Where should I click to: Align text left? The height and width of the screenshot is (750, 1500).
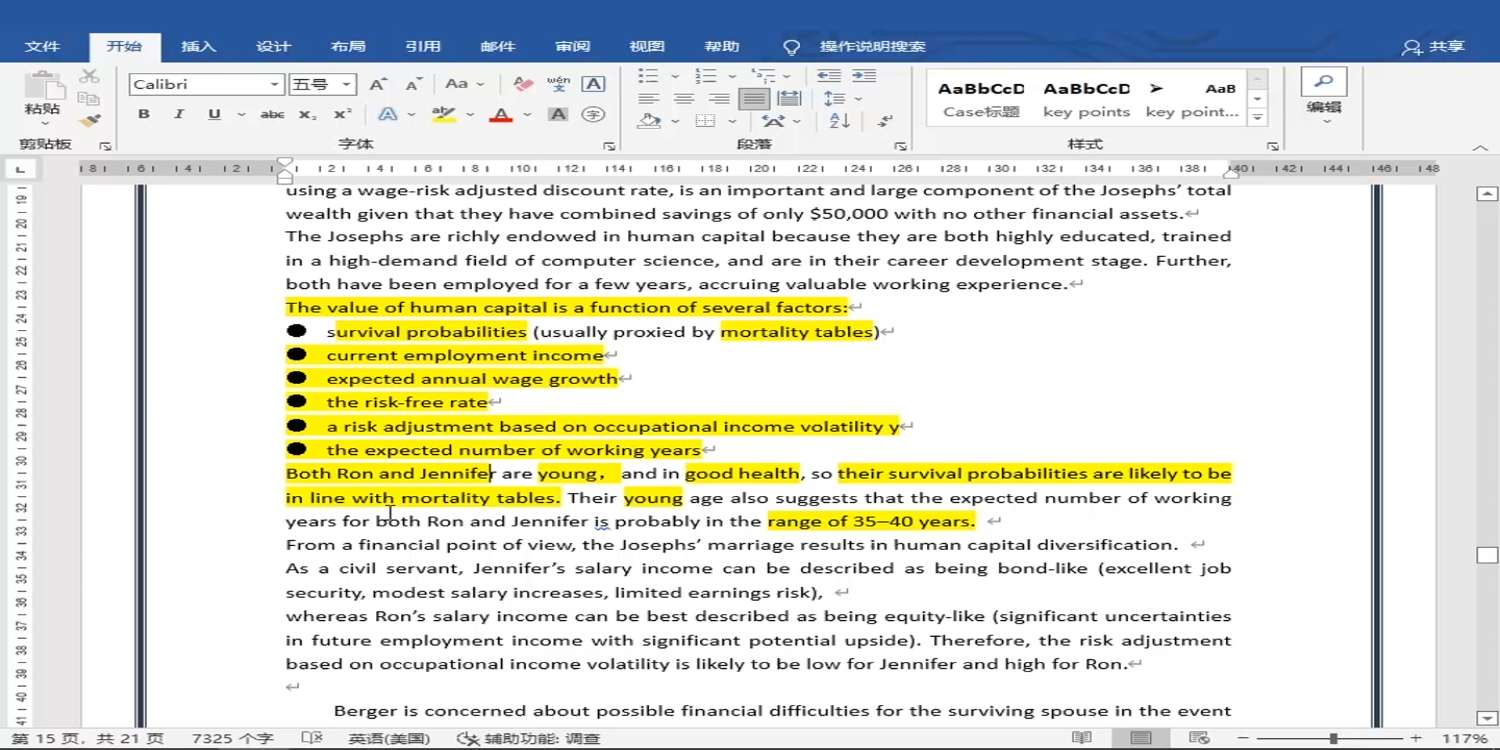click(649, 99)
